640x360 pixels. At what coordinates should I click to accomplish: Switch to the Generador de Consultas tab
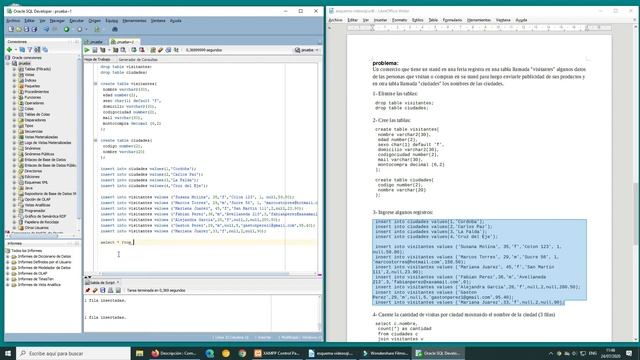[138, 60]
